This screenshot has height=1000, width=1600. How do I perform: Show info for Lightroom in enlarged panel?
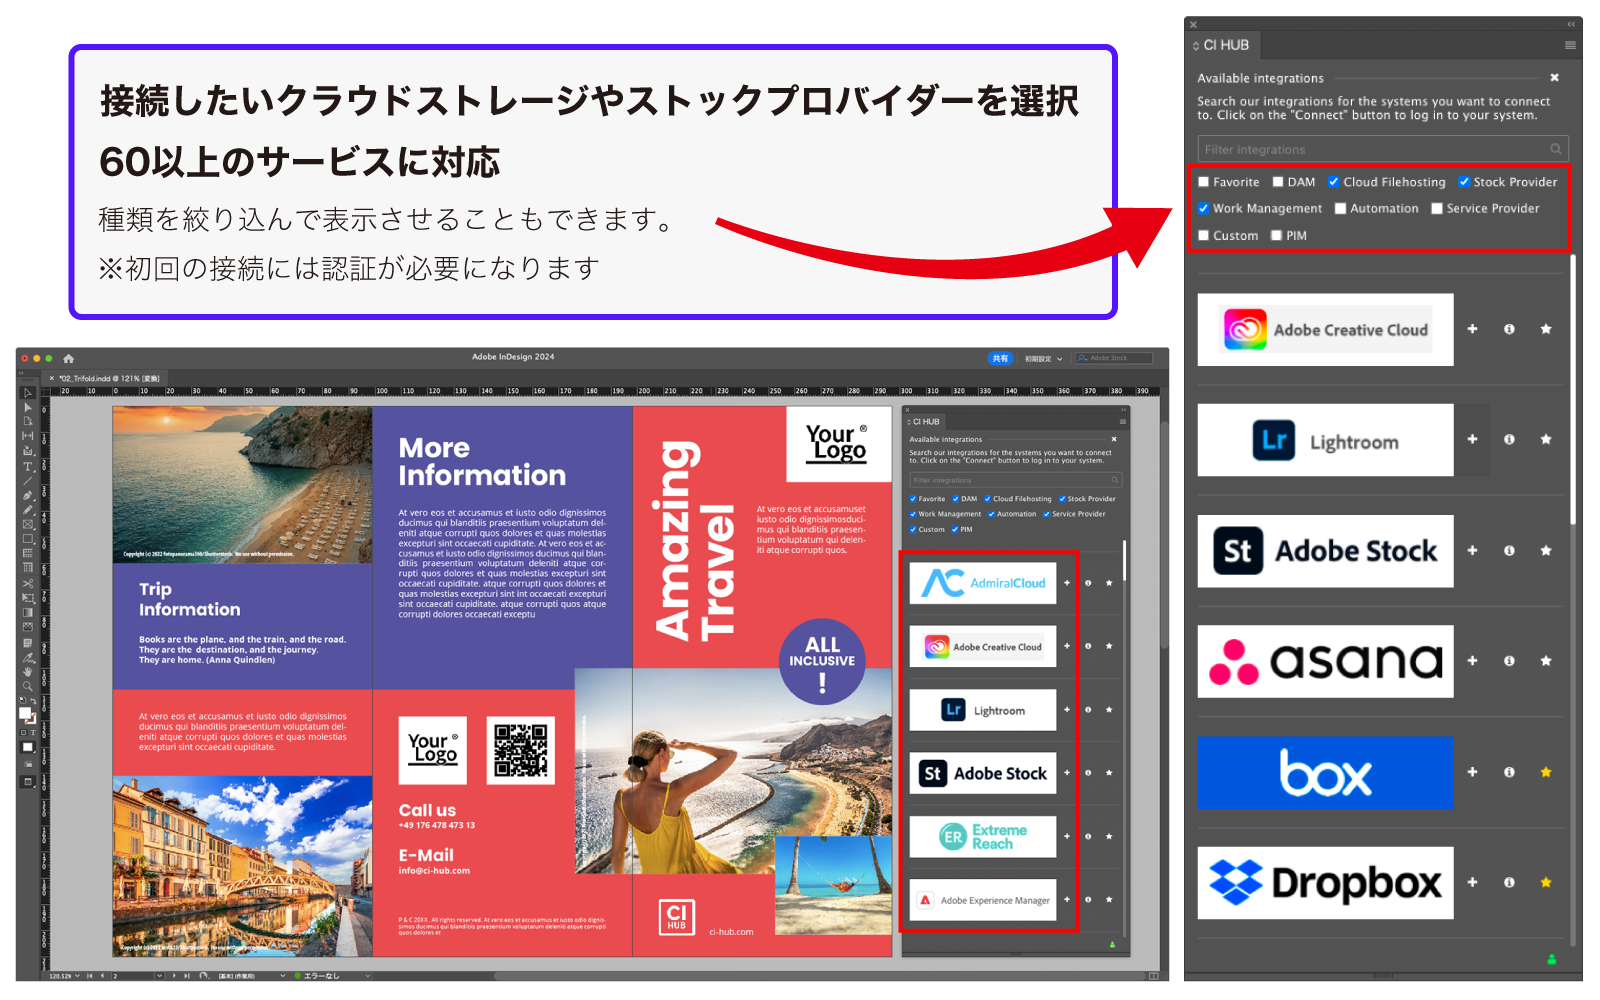[1509, 439]
